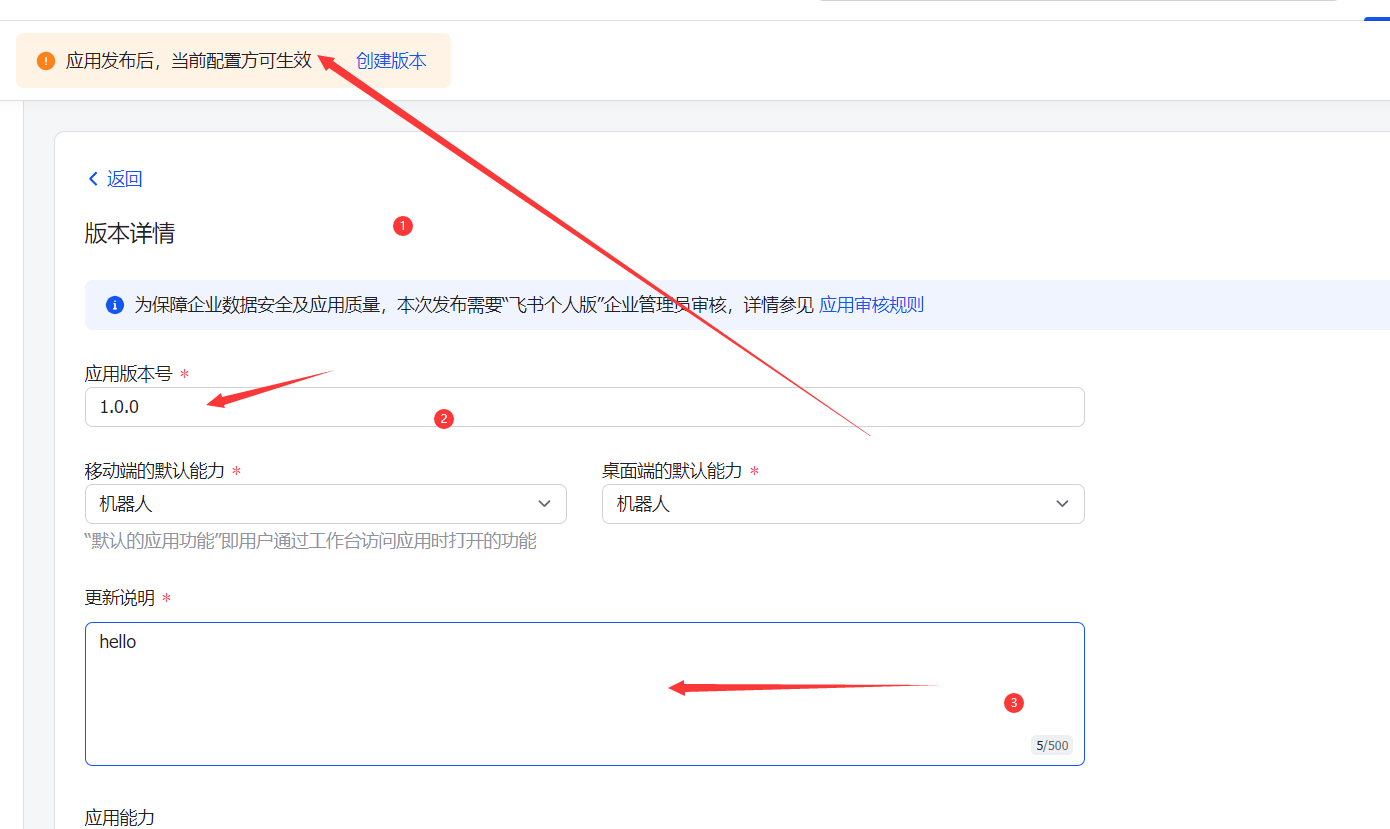Click the 桌面端的默认能力 label
The width and height of the screenshot is (1390, 829).
[x=672, y=471]
